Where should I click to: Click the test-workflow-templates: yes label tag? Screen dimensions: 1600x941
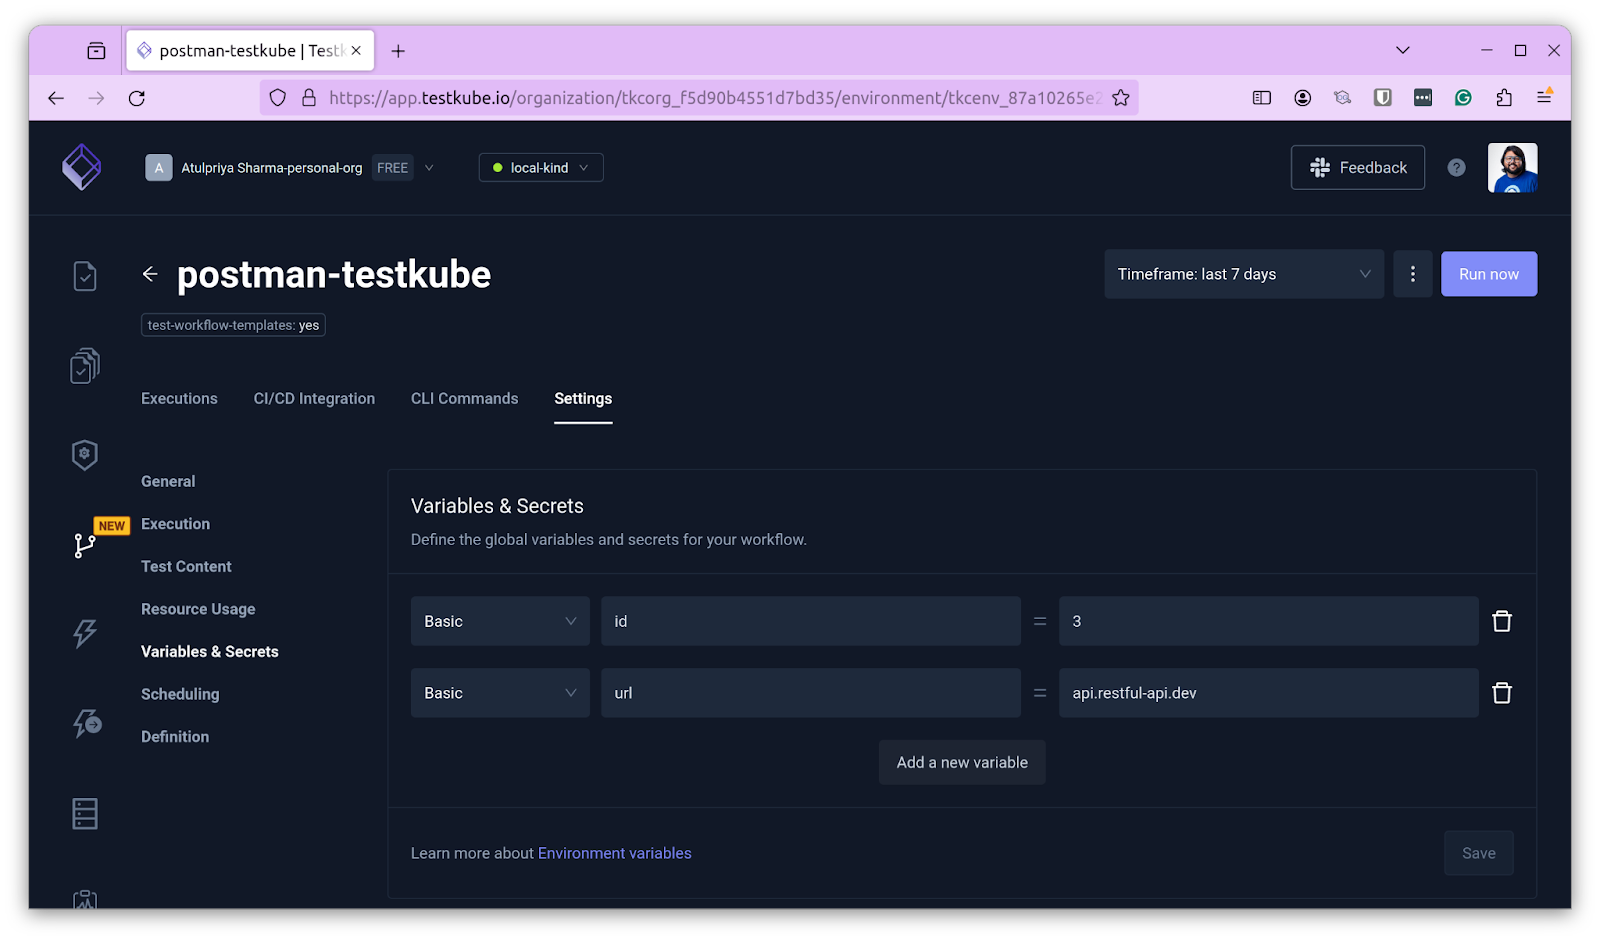[233, 325]
